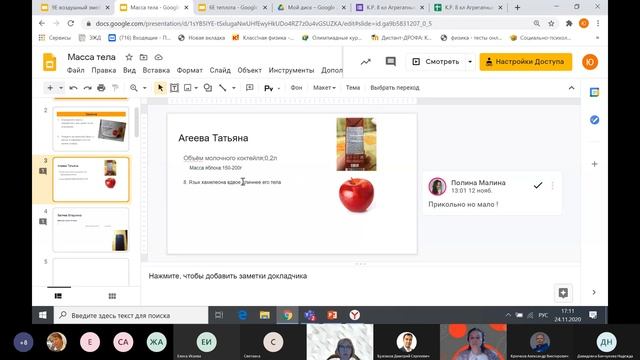Open activity dashboard trend icon

coord(365,62)
